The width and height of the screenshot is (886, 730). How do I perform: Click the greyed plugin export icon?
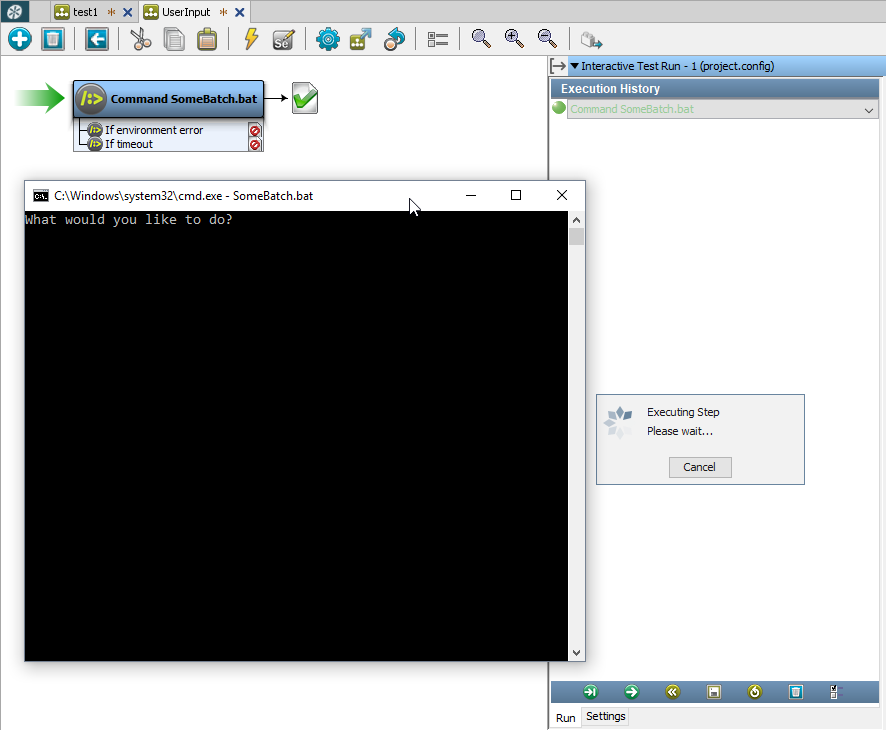coord(591,40)
